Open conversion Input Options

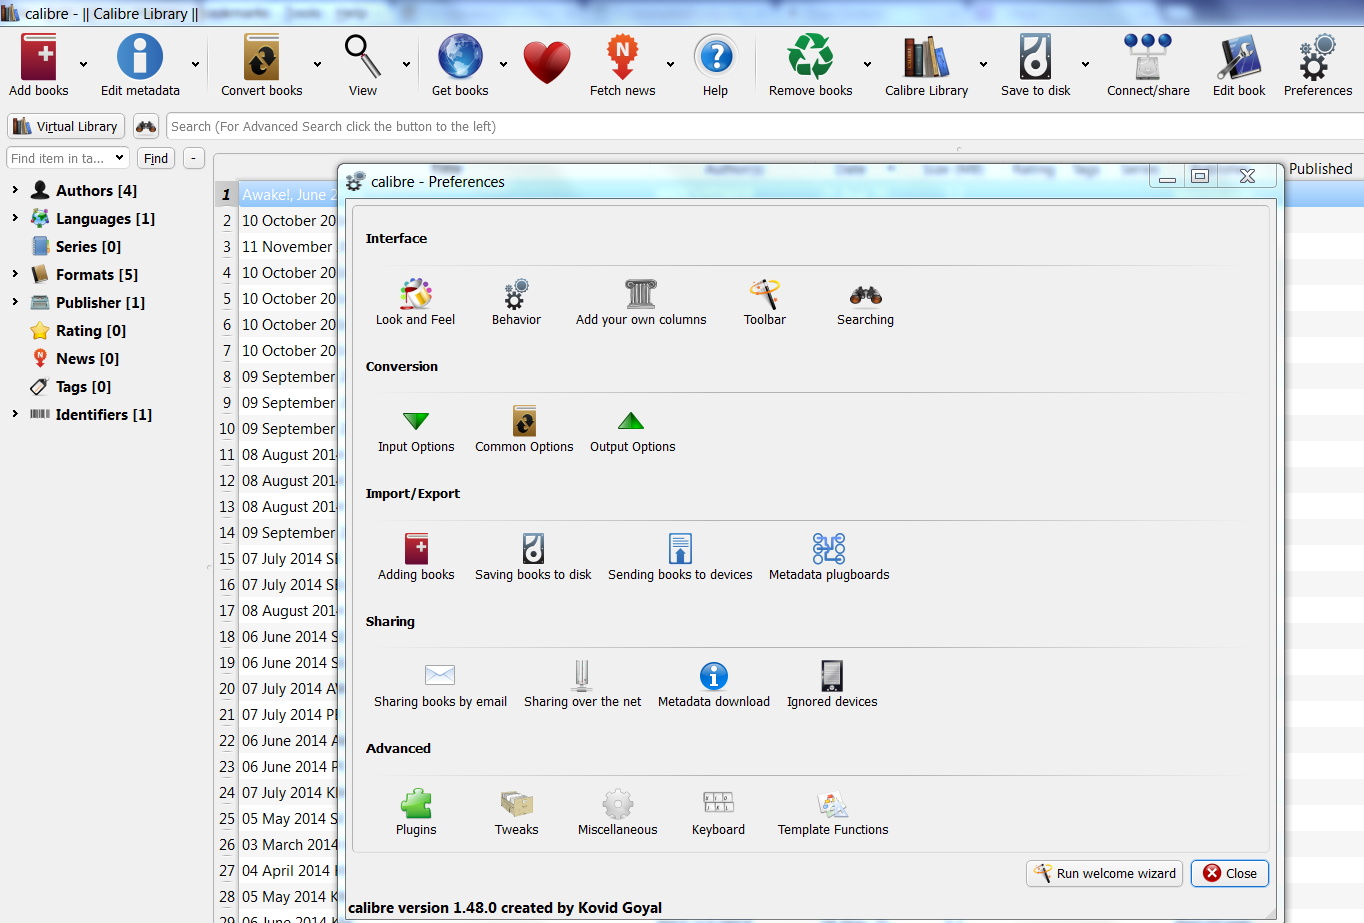[x=416, y=431]
